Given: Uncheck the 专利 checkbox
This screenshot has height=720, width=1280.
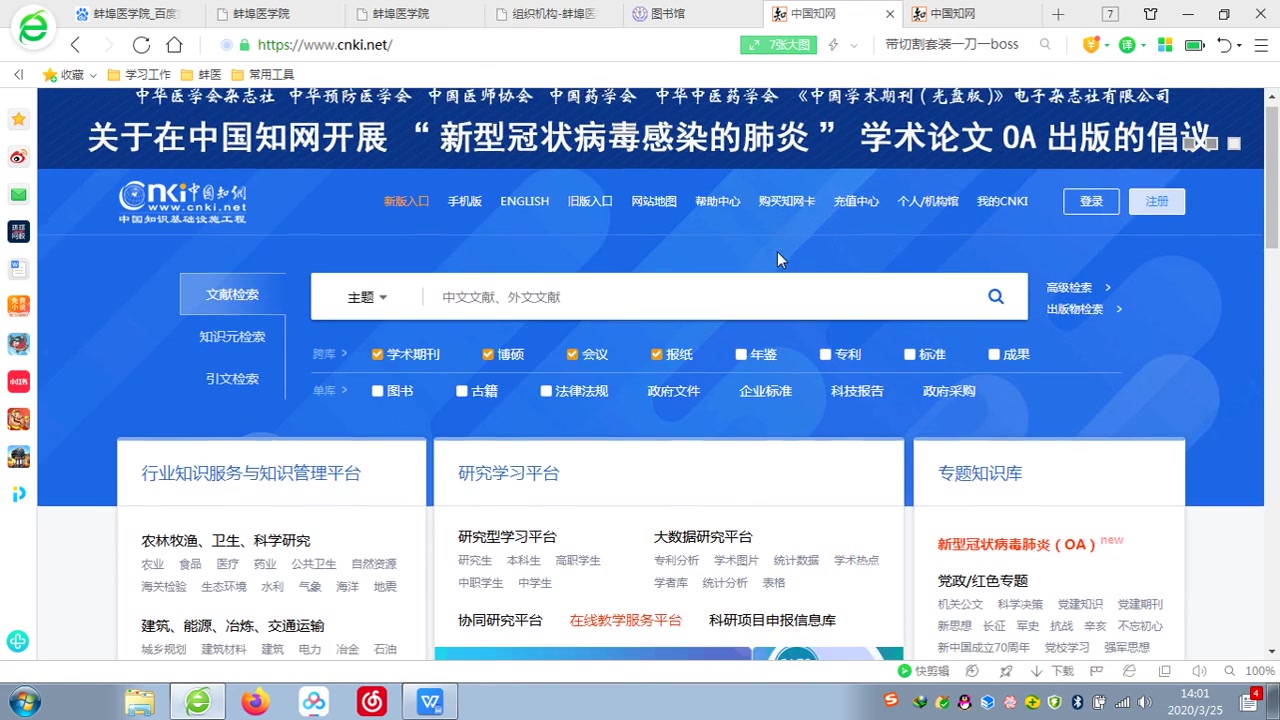Looking at the screenshot, I should (825, 354).
